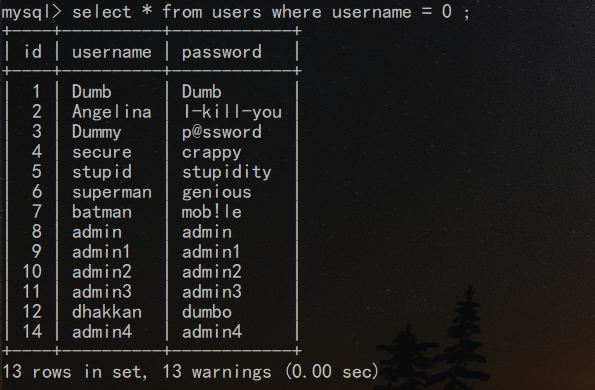Select the 'dhakkan' username entry

point(107,311)
